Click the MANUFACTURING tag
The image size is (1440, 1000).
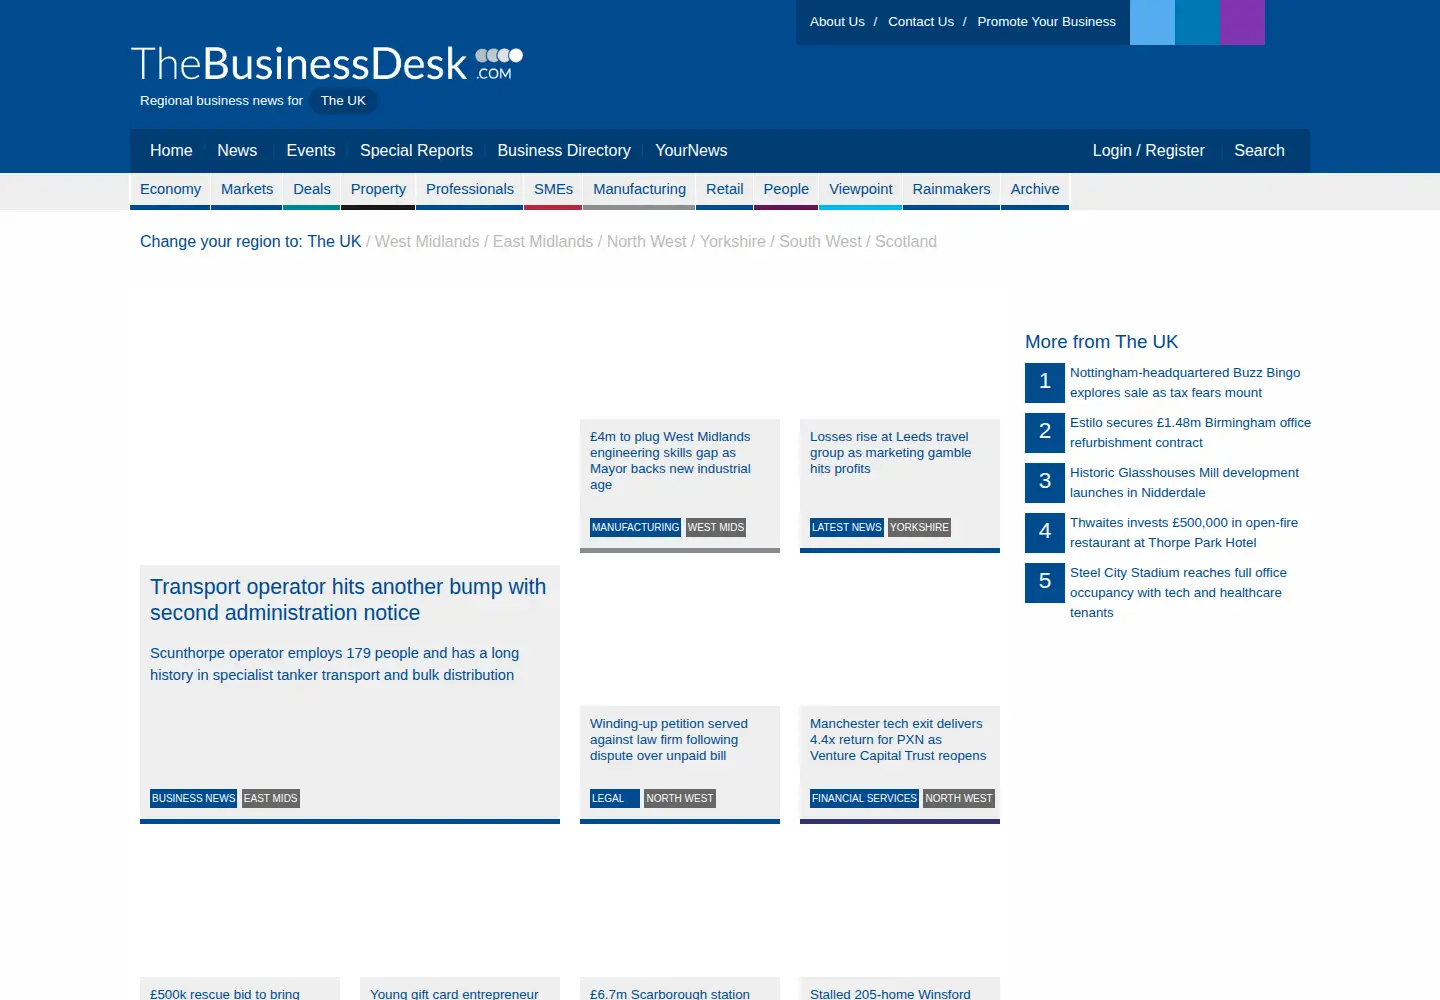[x=635, y=527]
